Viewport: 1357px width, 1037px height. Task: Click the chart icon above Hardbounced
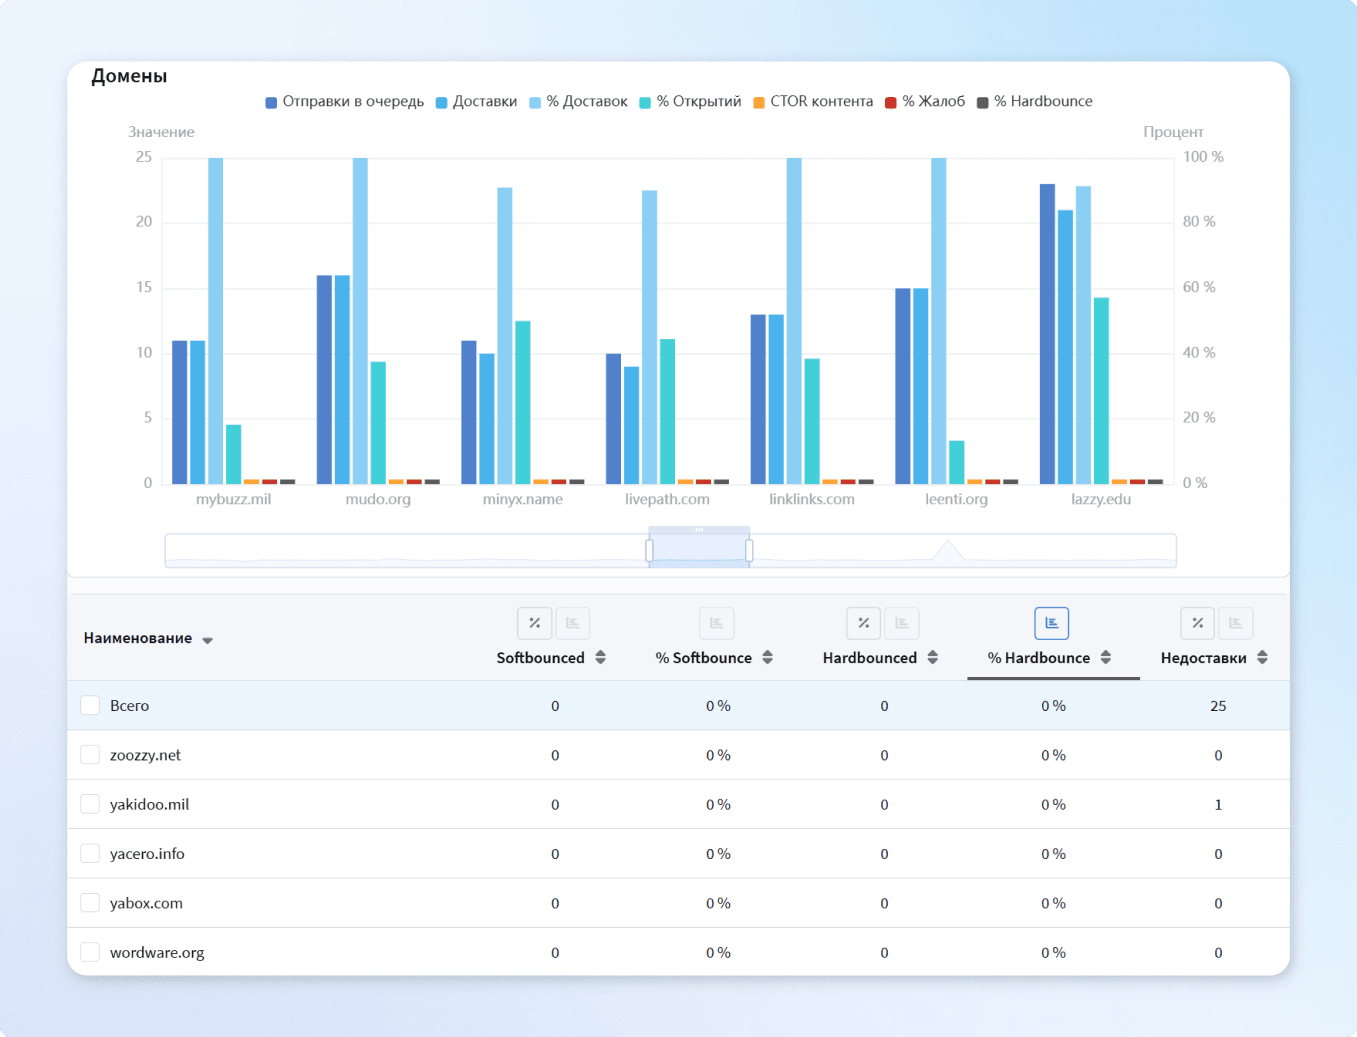point(902,623)
